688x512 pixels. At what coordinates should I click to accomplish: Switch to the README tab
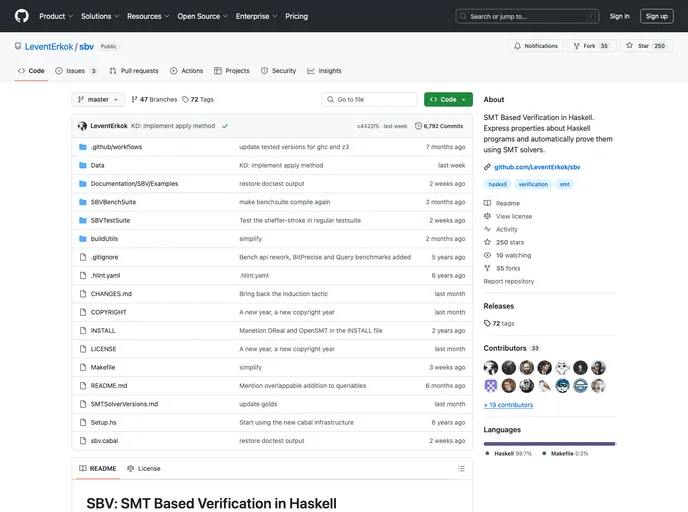97,469
